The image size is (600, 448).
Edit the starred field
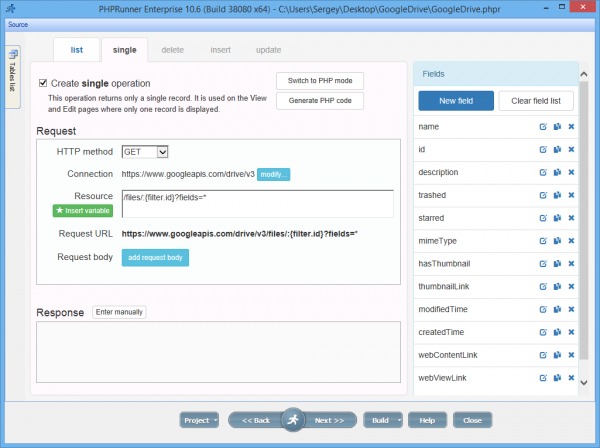(543, 218)
